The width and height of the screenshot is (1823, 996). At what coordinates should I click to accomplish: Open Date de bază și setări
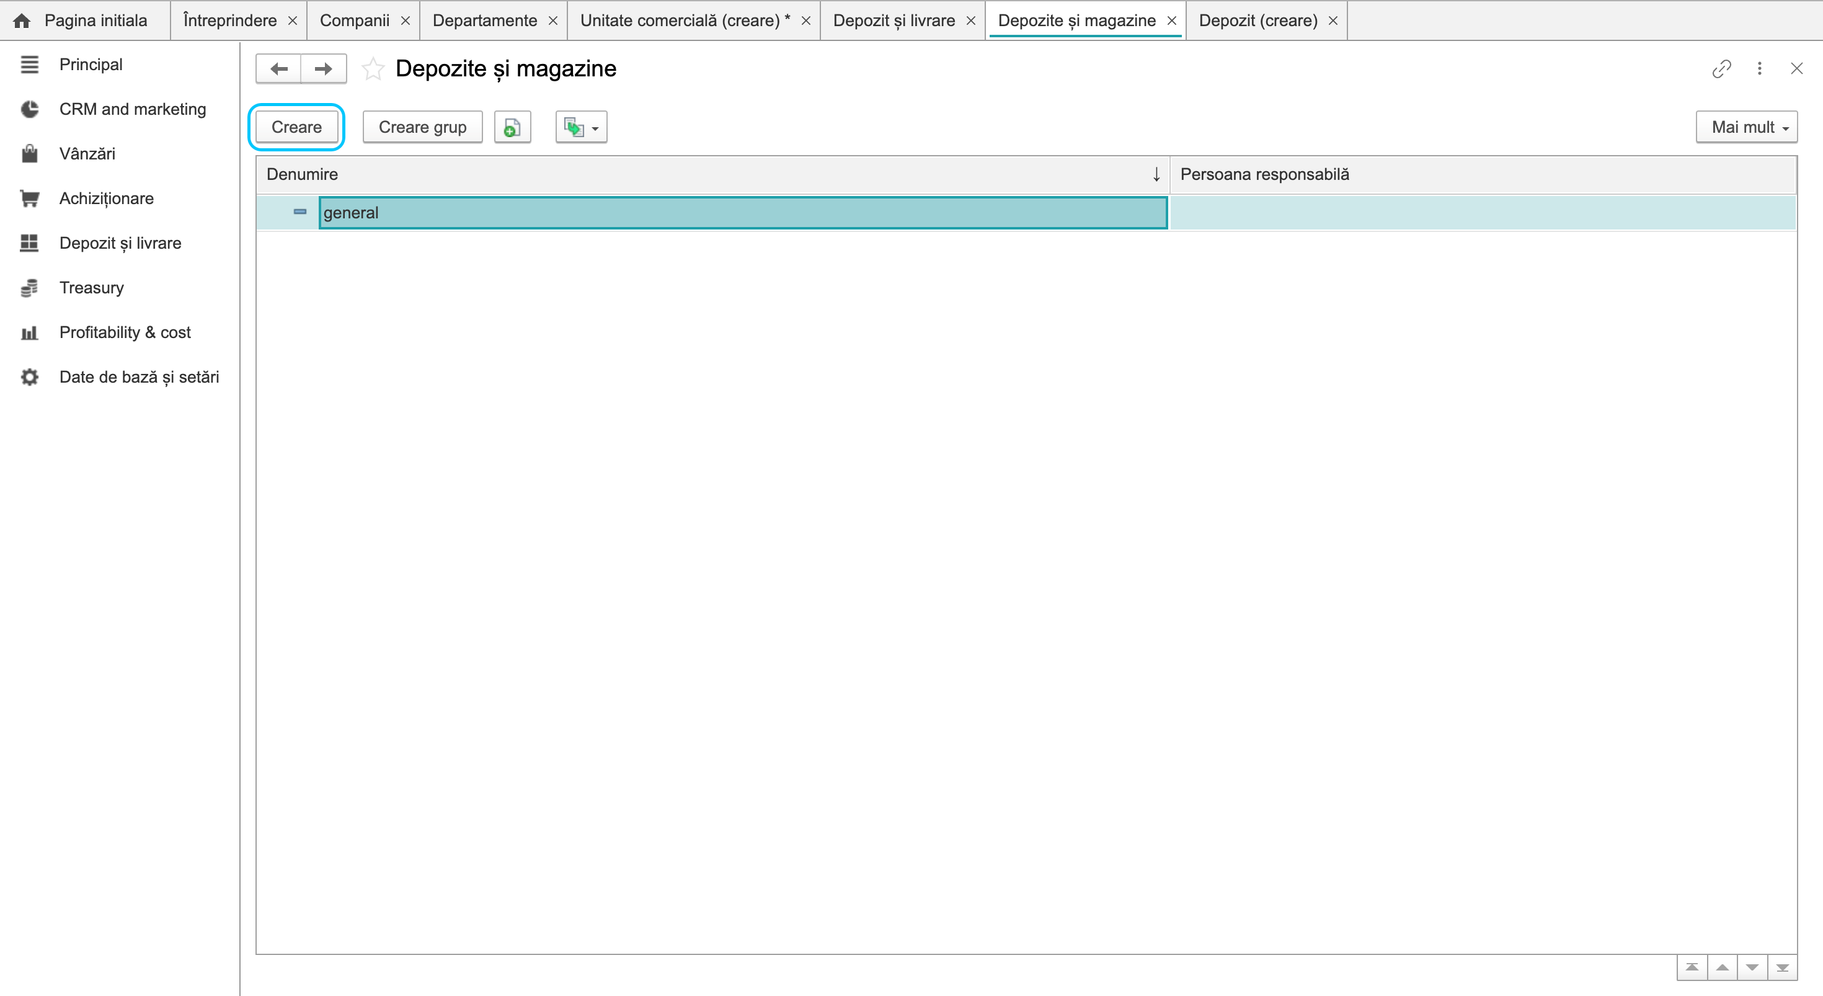click(x=139, y=377)
